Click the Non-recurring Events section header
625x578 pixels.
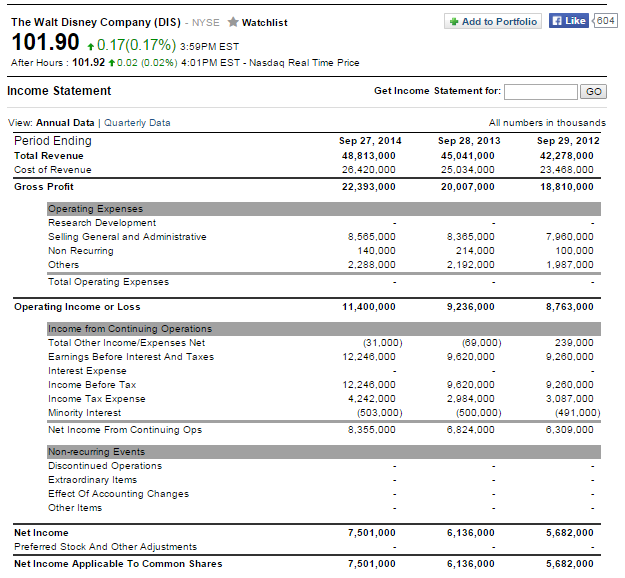coord(324,452)
